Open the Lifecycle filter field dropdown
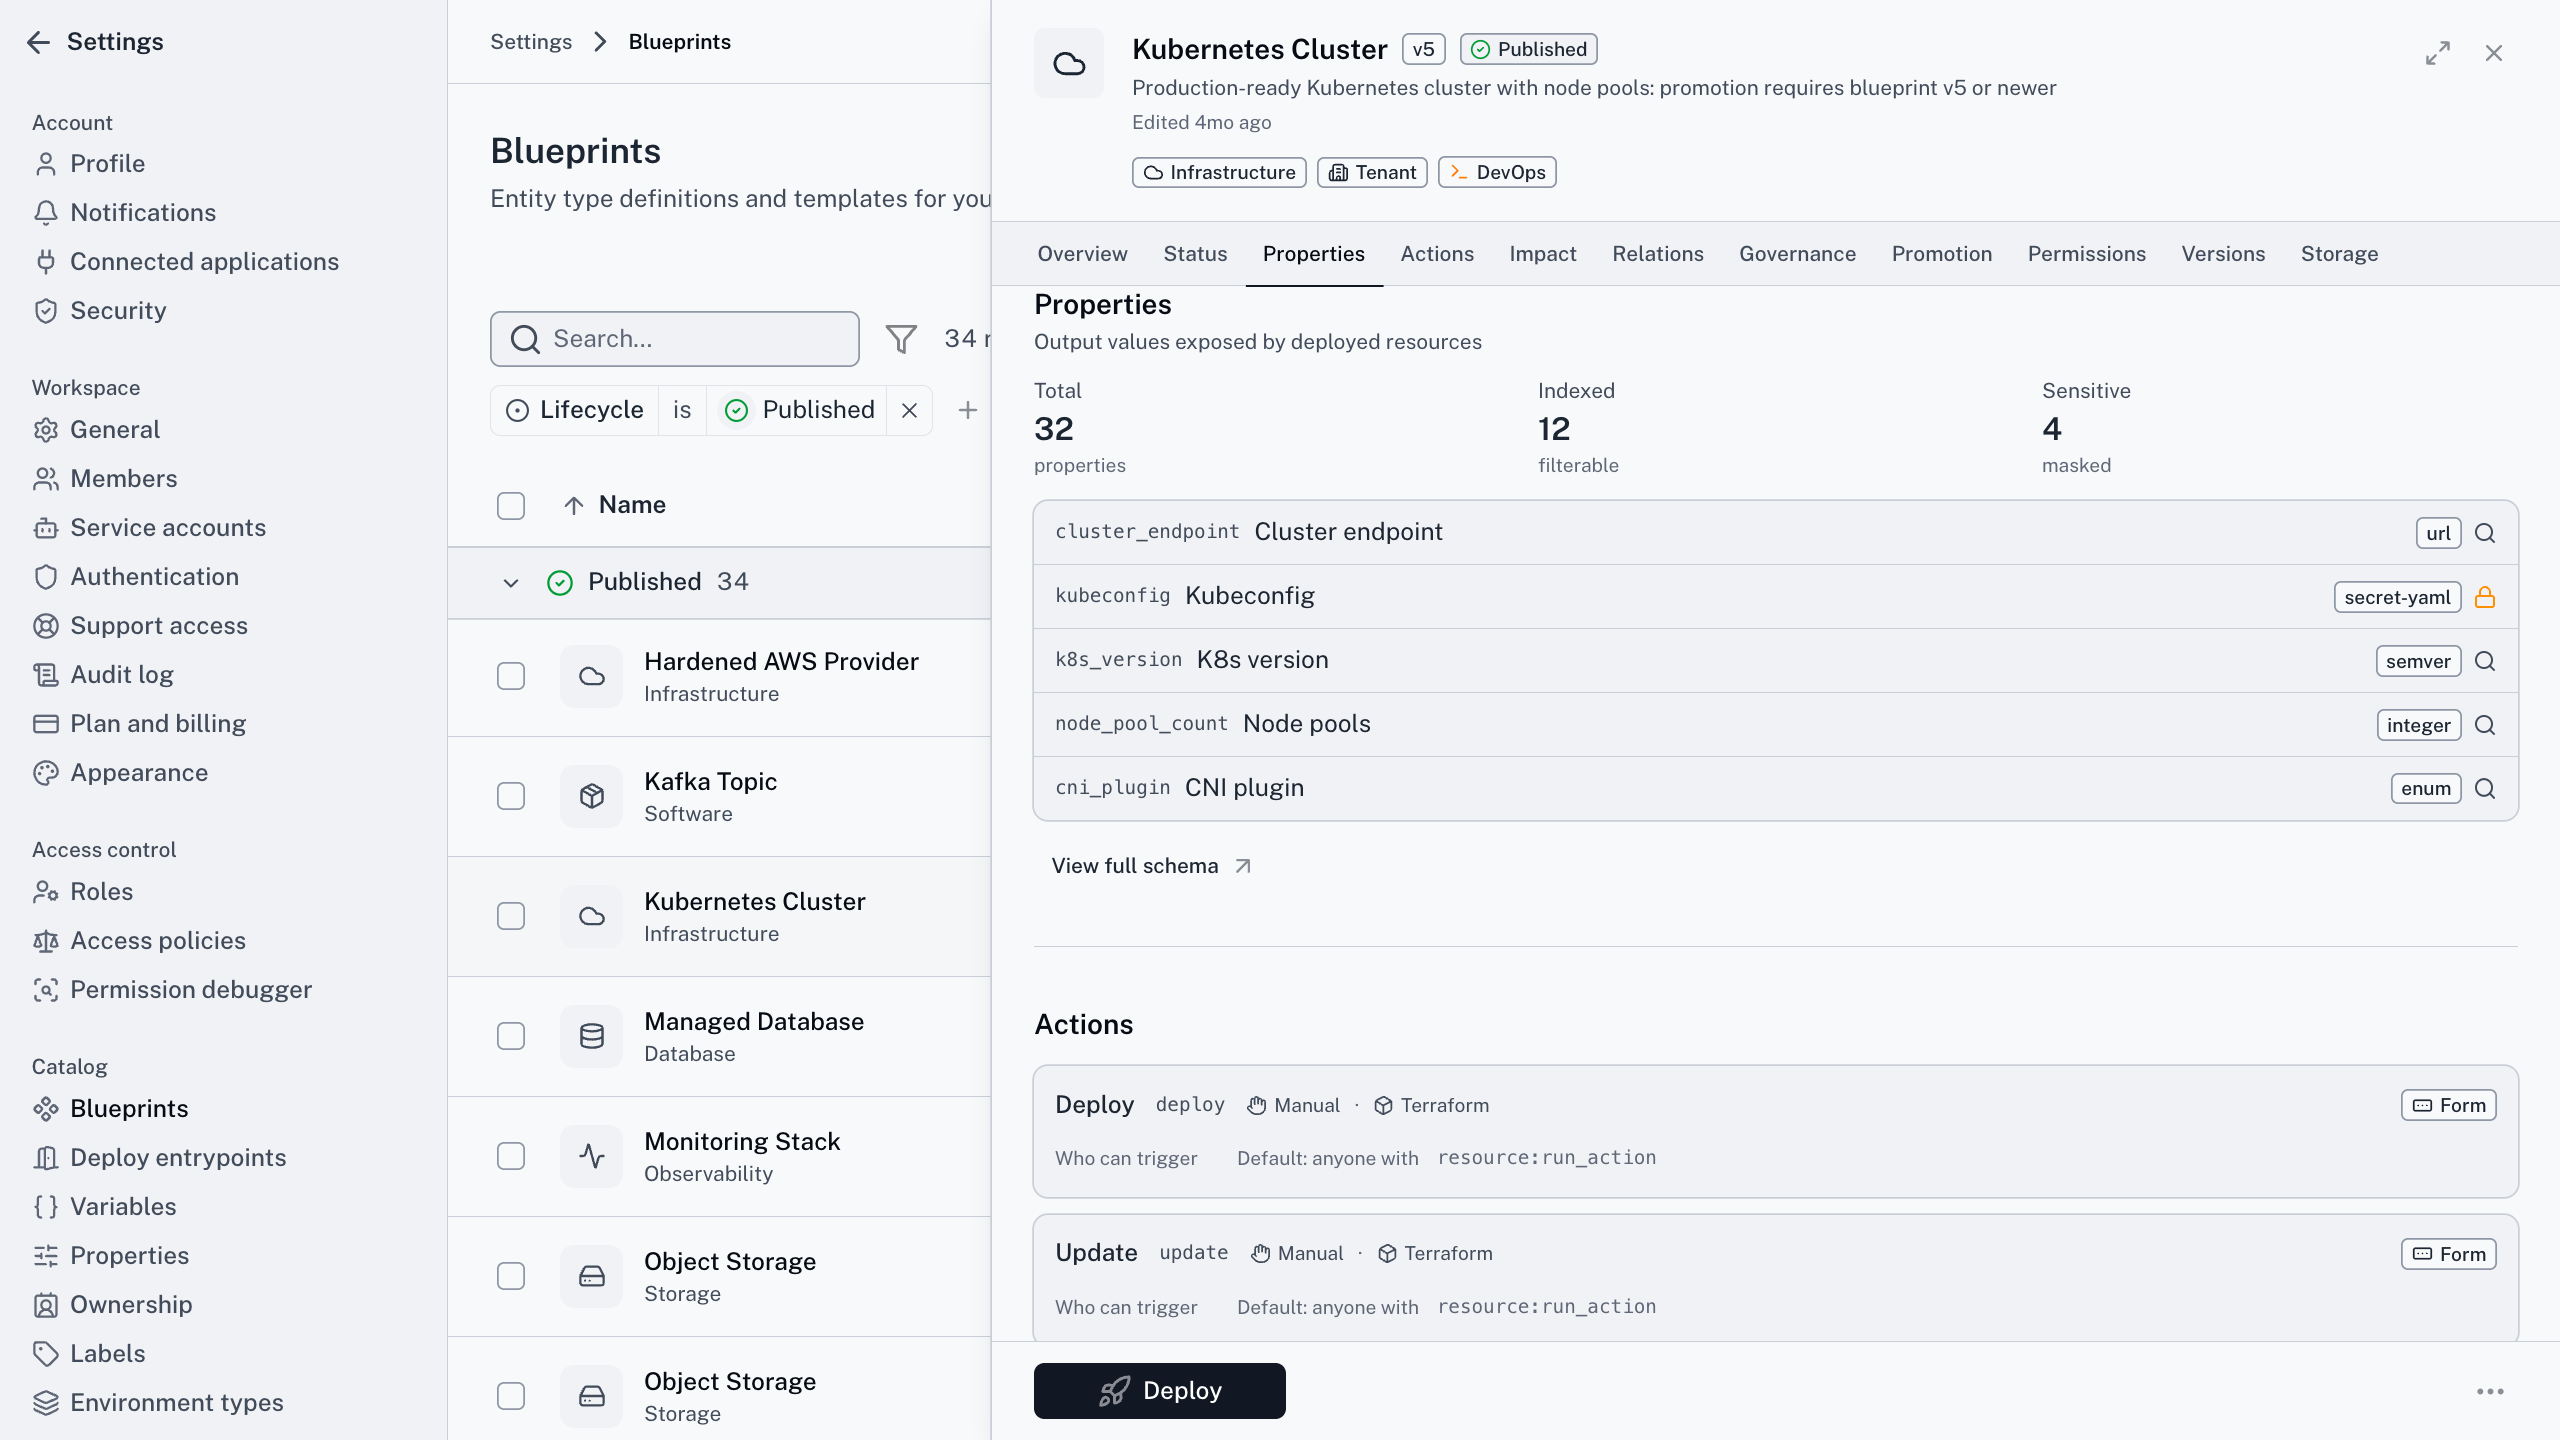The image size is (2560, 1440). tap(575, 410)
